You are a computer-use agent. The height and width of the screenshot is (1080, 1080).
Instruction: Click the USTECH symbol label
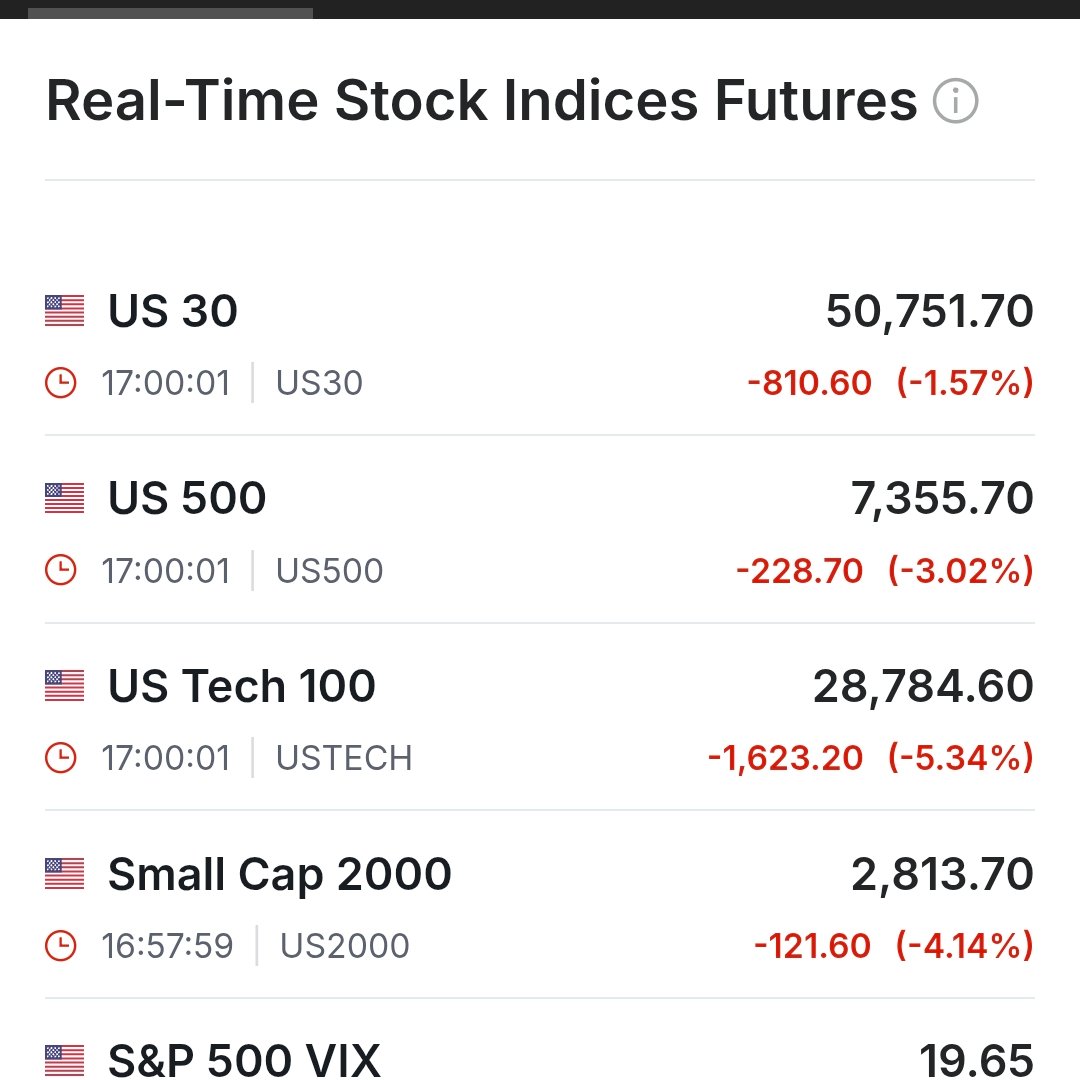pos(344,758)
